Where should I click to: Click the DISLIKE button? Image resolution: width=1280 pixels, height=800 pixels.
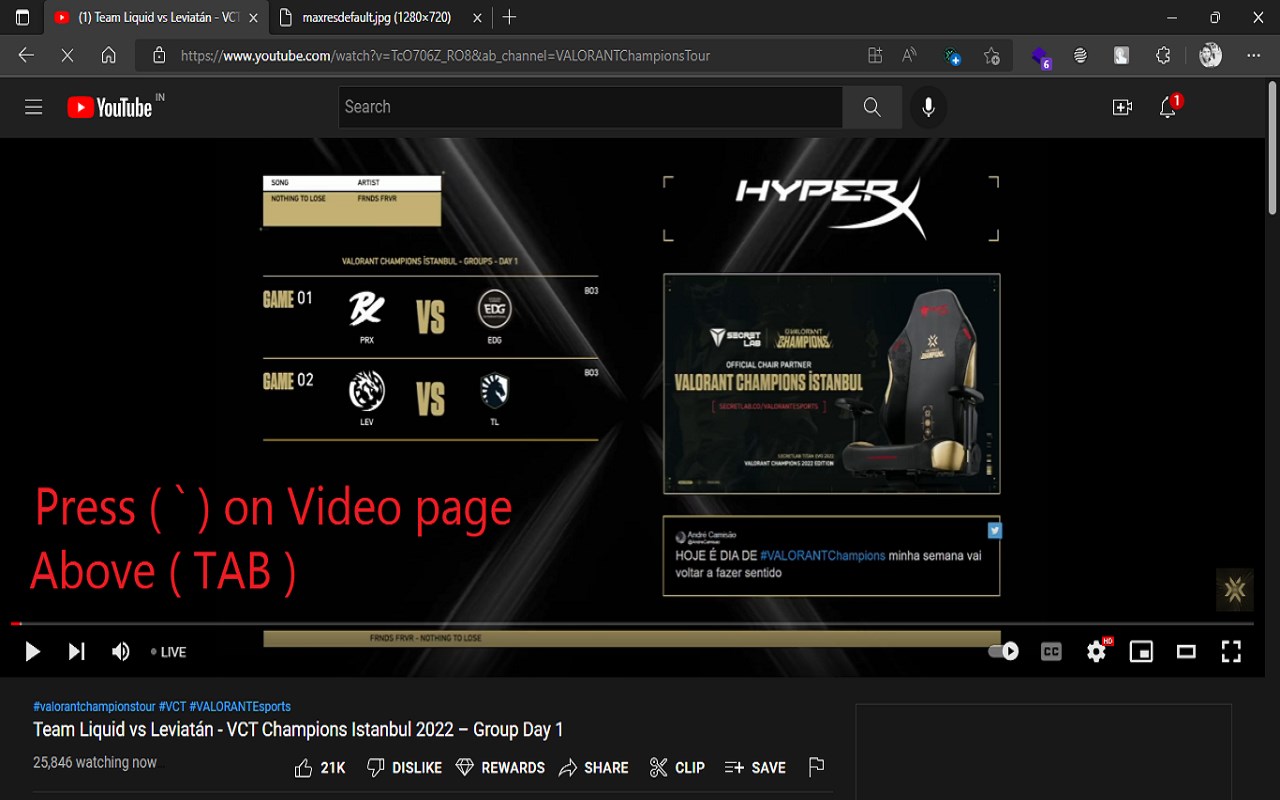[404, 768]
